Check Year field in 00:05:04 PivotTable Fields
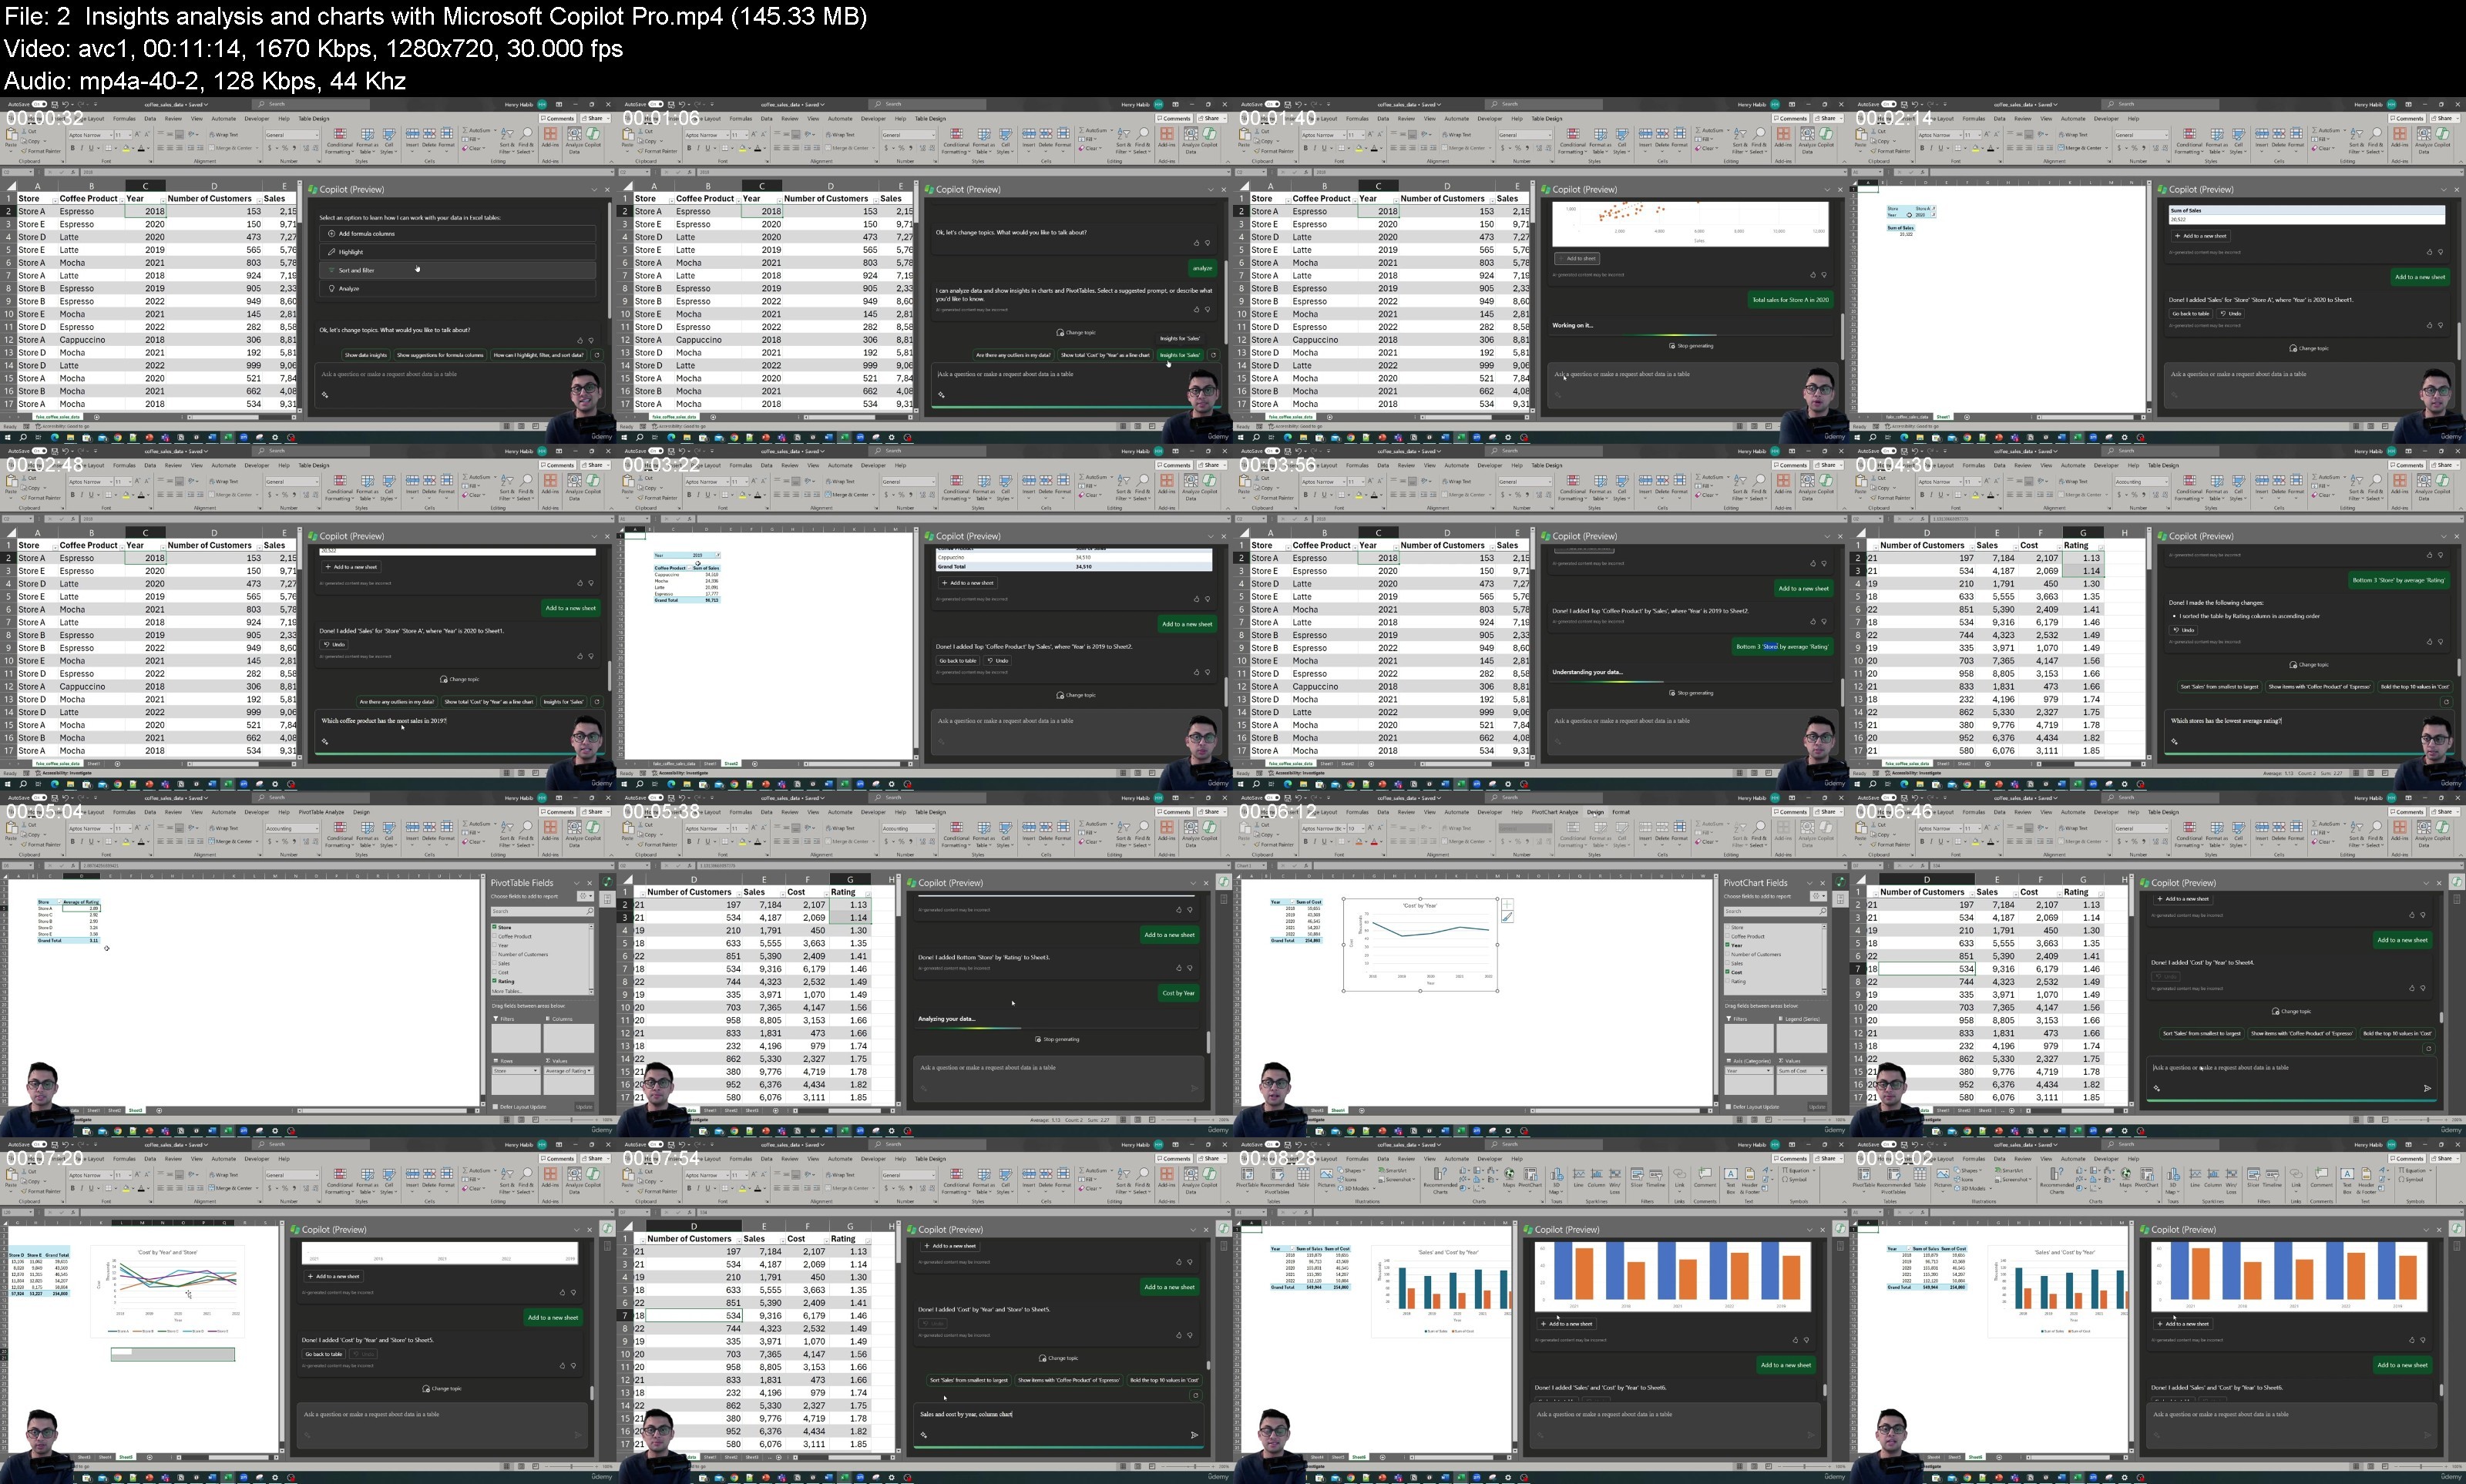 click(495, 945)
